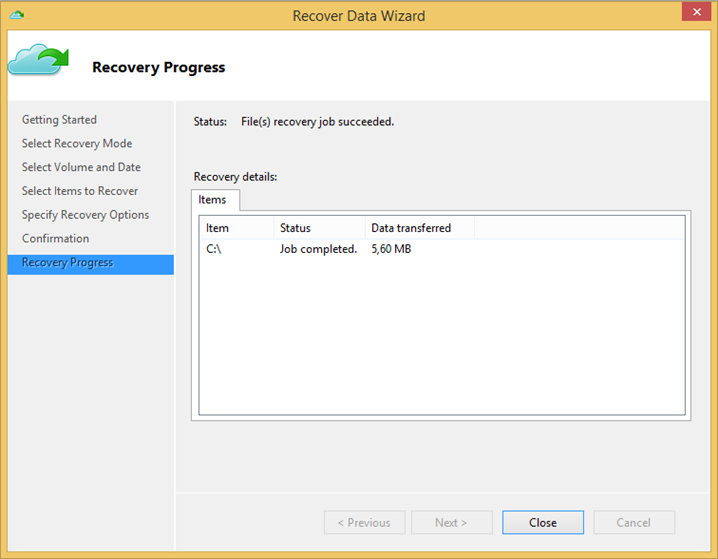The width and height of the screenshot is (718, 559).
Task: Click the cloud icon in the title bar
Action: pos(16,15)
